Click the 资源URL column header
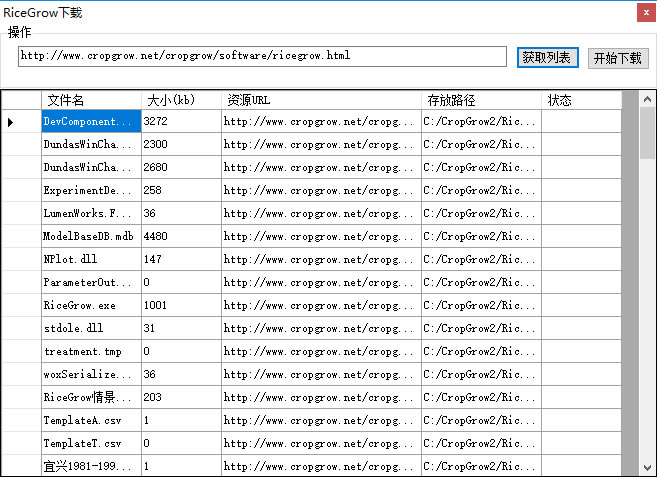Screen dimensions: 657x477 click(321, 100)
